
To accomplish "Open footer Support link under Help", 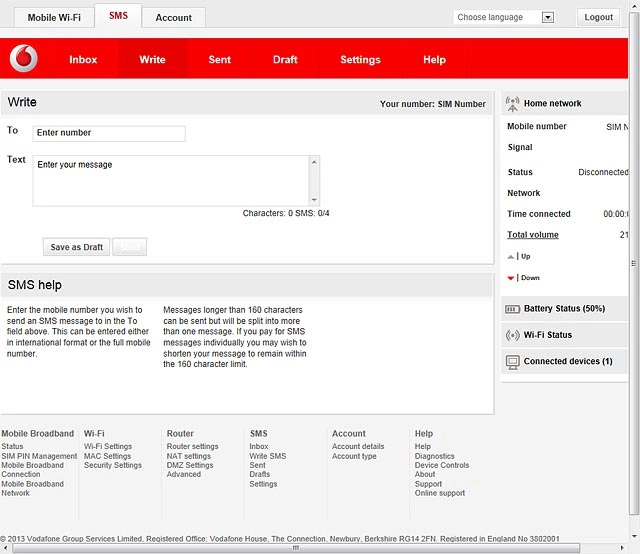I will [x=428, y=484].
